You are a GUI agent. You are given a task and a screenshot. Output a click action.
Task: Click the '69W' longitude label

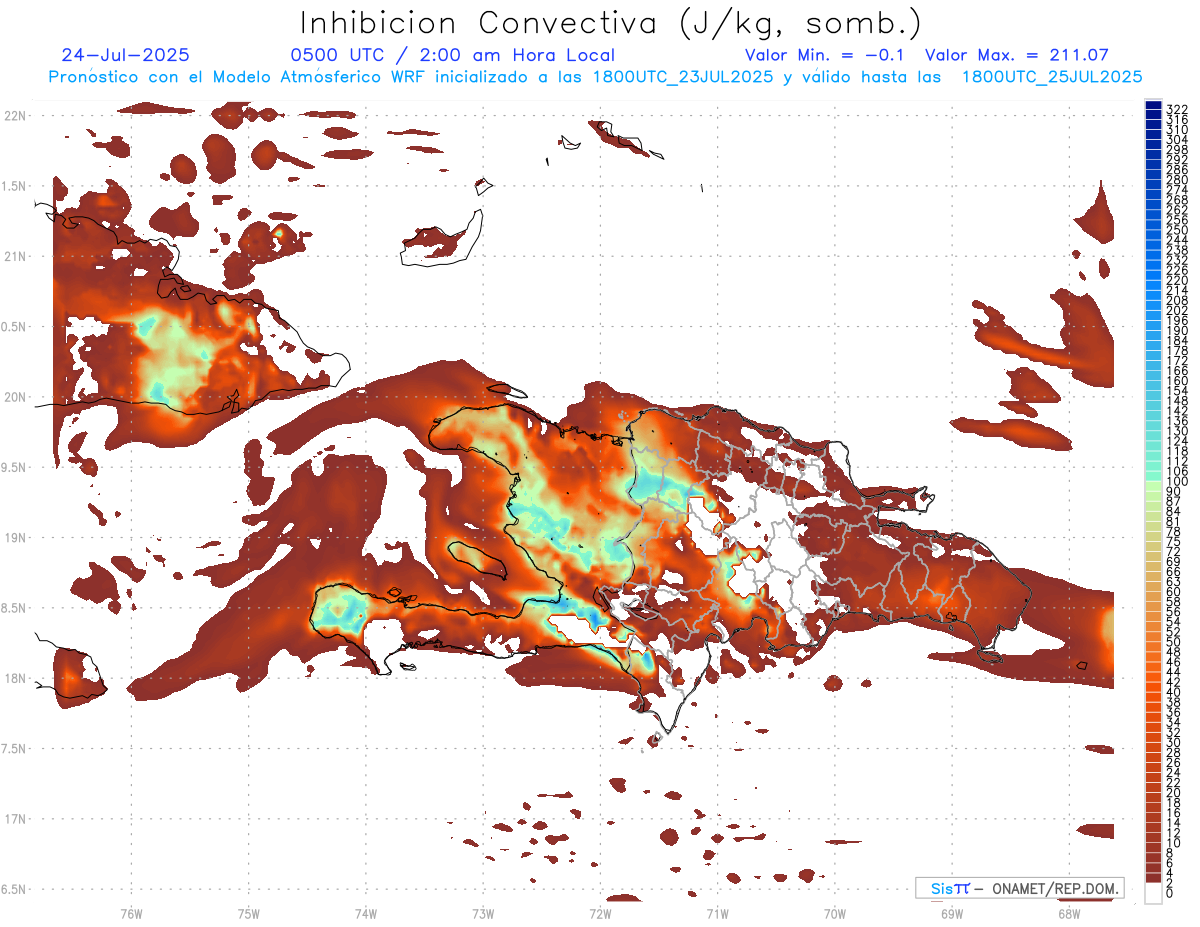pos(952,913)
